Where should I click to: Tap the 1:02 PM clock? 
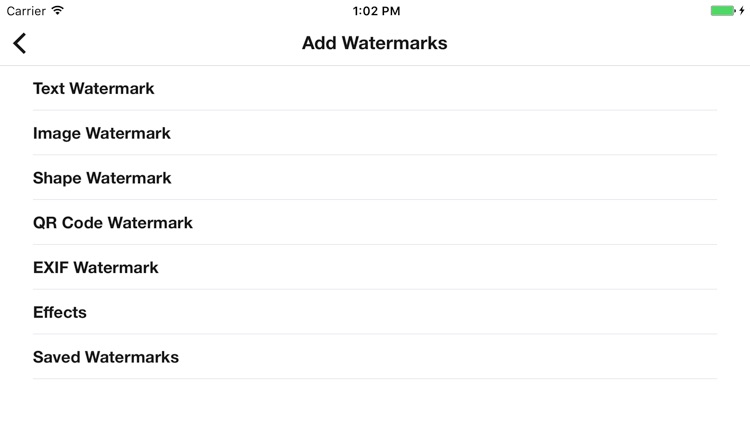376,11
